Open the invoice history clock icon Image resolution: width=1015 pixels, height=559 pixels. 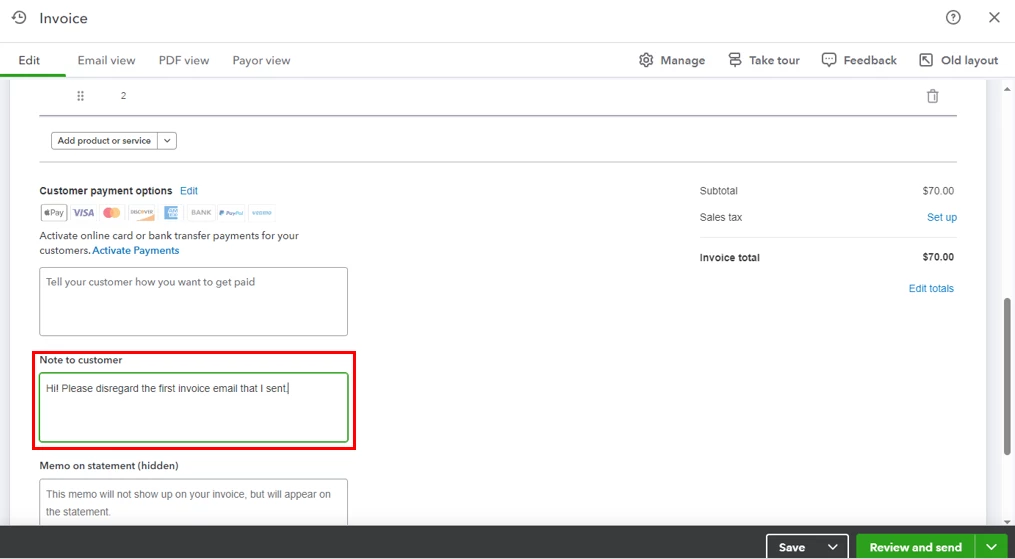[19, 18]
